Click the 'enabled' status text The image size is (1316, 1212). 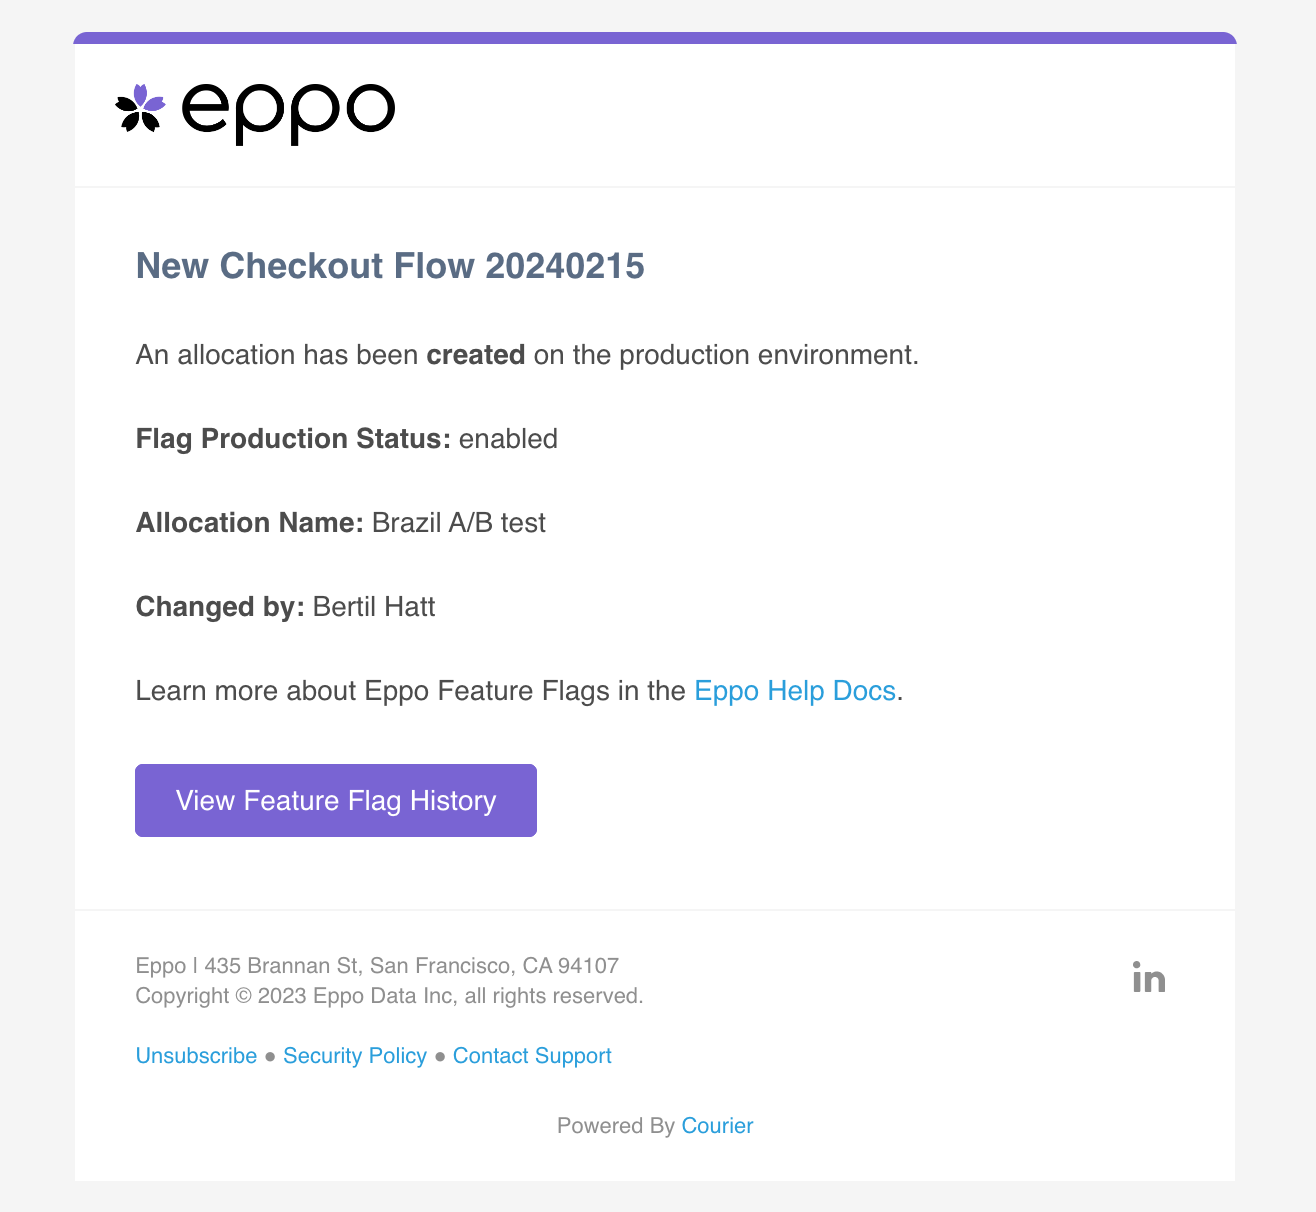click(507, 439)
